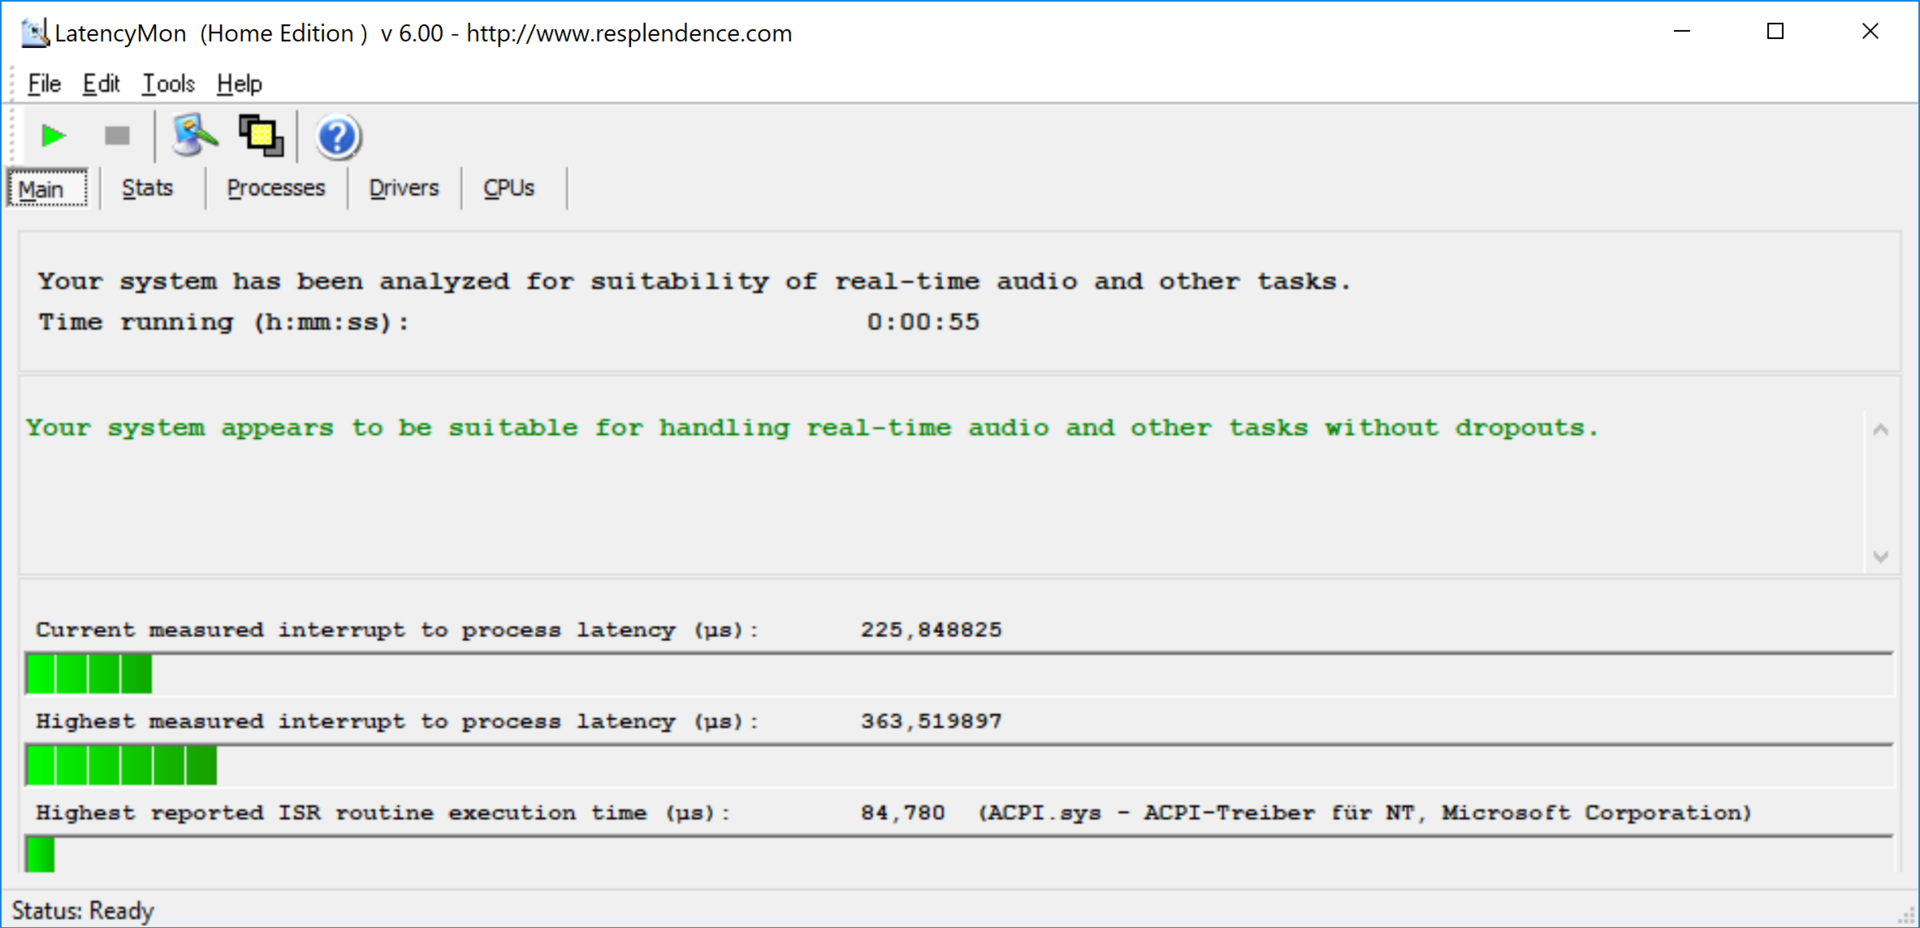Click 'Highest reported ISR routine execution time' label

point(383,813)
